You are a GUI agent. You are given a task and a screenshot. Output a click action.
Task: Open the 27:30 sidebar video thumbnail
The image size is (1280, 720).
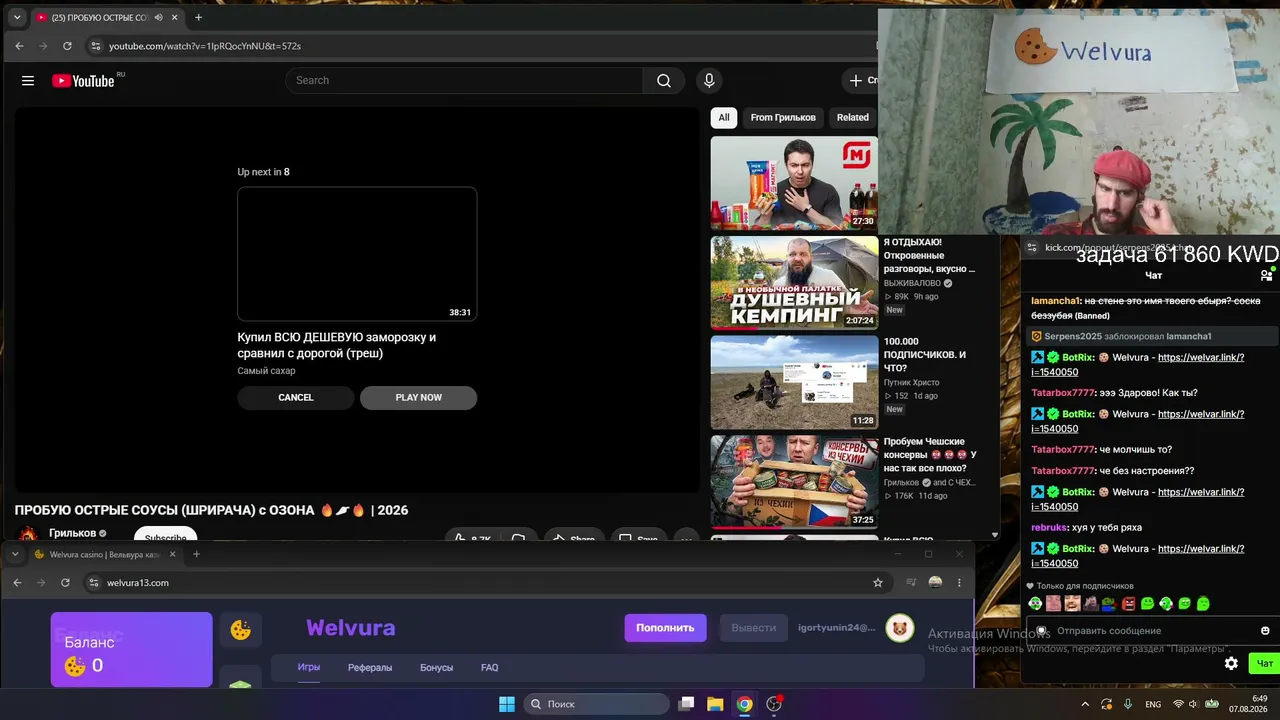[794, 183]
